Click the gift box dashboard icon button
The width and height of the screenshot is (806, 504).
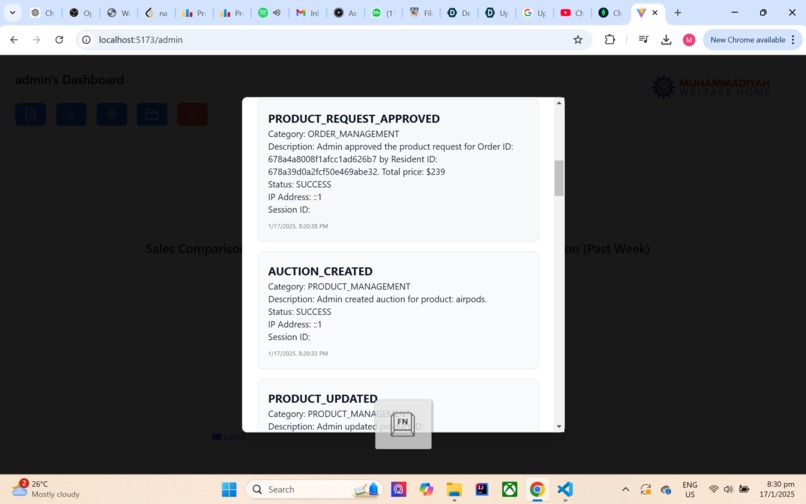[x=112, y=114]
